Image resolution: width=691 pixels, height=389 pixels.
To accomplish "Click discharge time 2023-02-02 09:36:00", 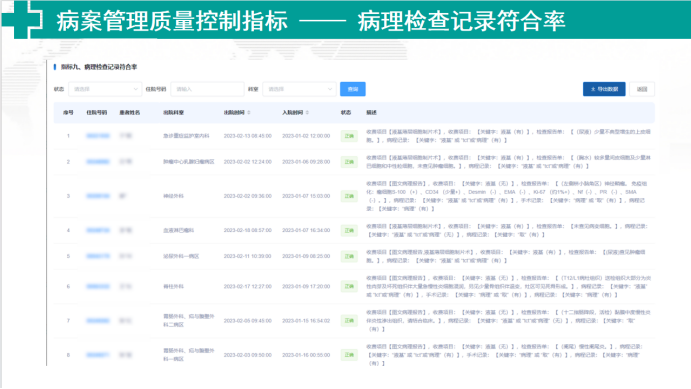I will (248, 196).
